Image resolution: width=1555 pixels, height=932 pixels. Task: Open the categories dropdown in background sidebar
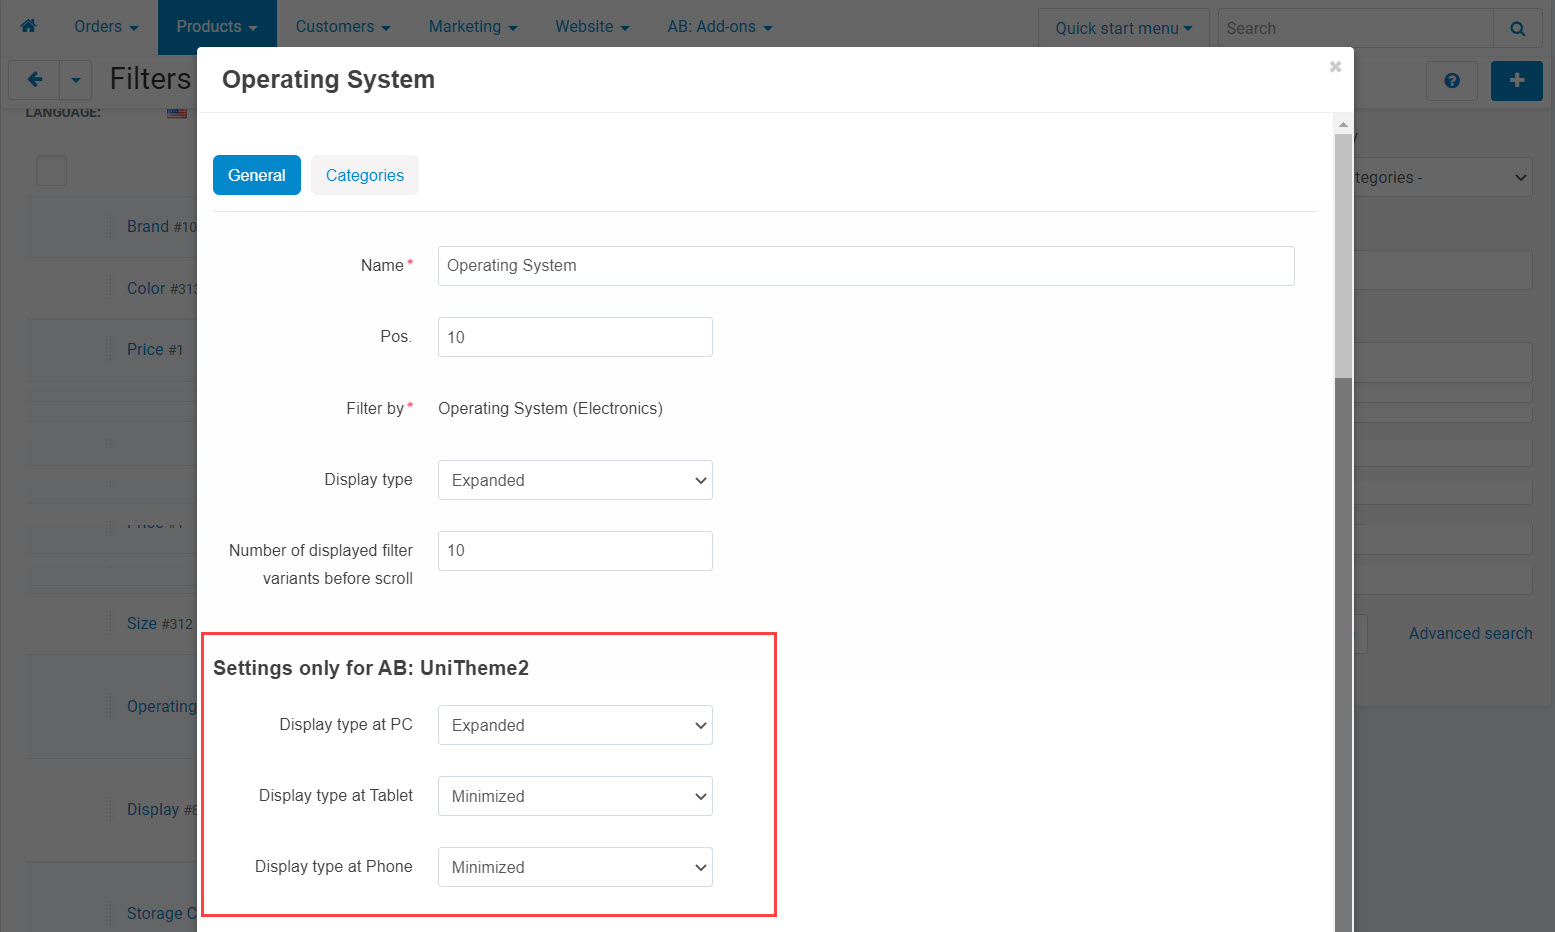tap(1443, 177)
